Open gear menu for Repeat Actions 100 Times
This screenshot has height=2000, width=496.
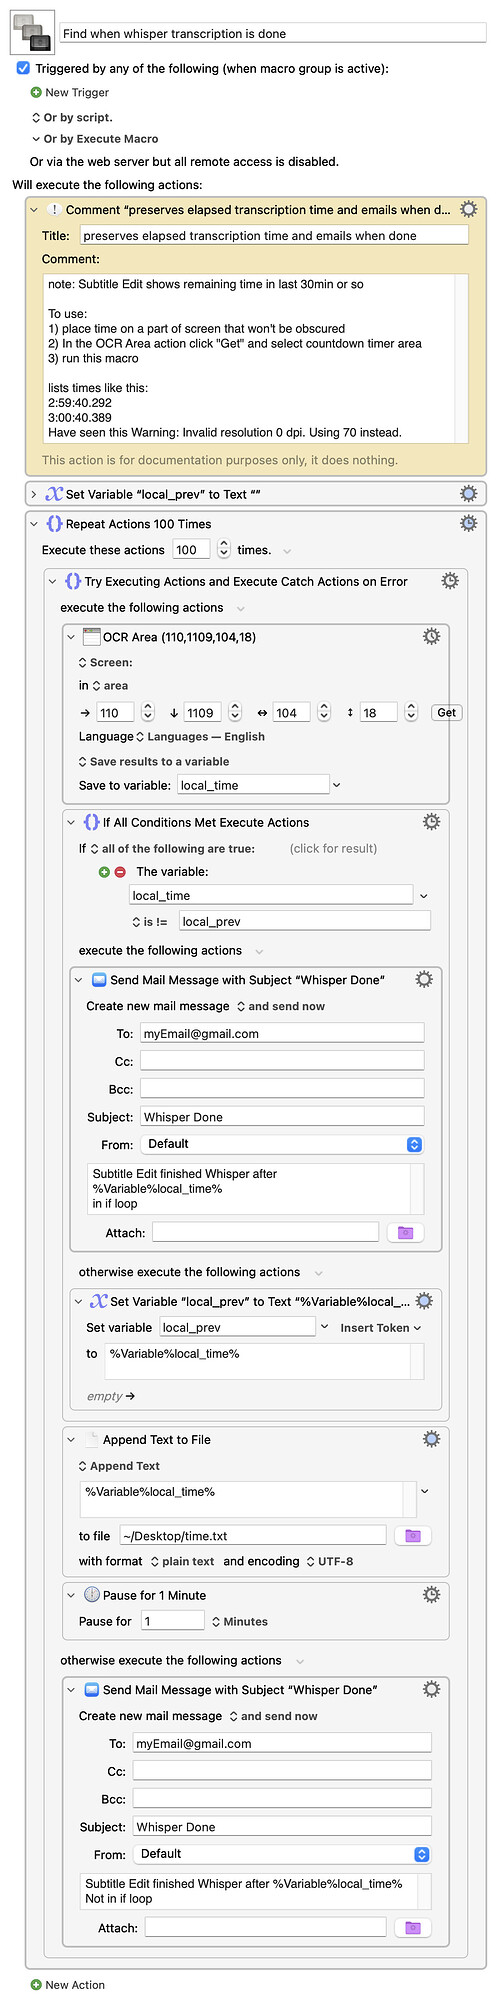coord(468,523)
